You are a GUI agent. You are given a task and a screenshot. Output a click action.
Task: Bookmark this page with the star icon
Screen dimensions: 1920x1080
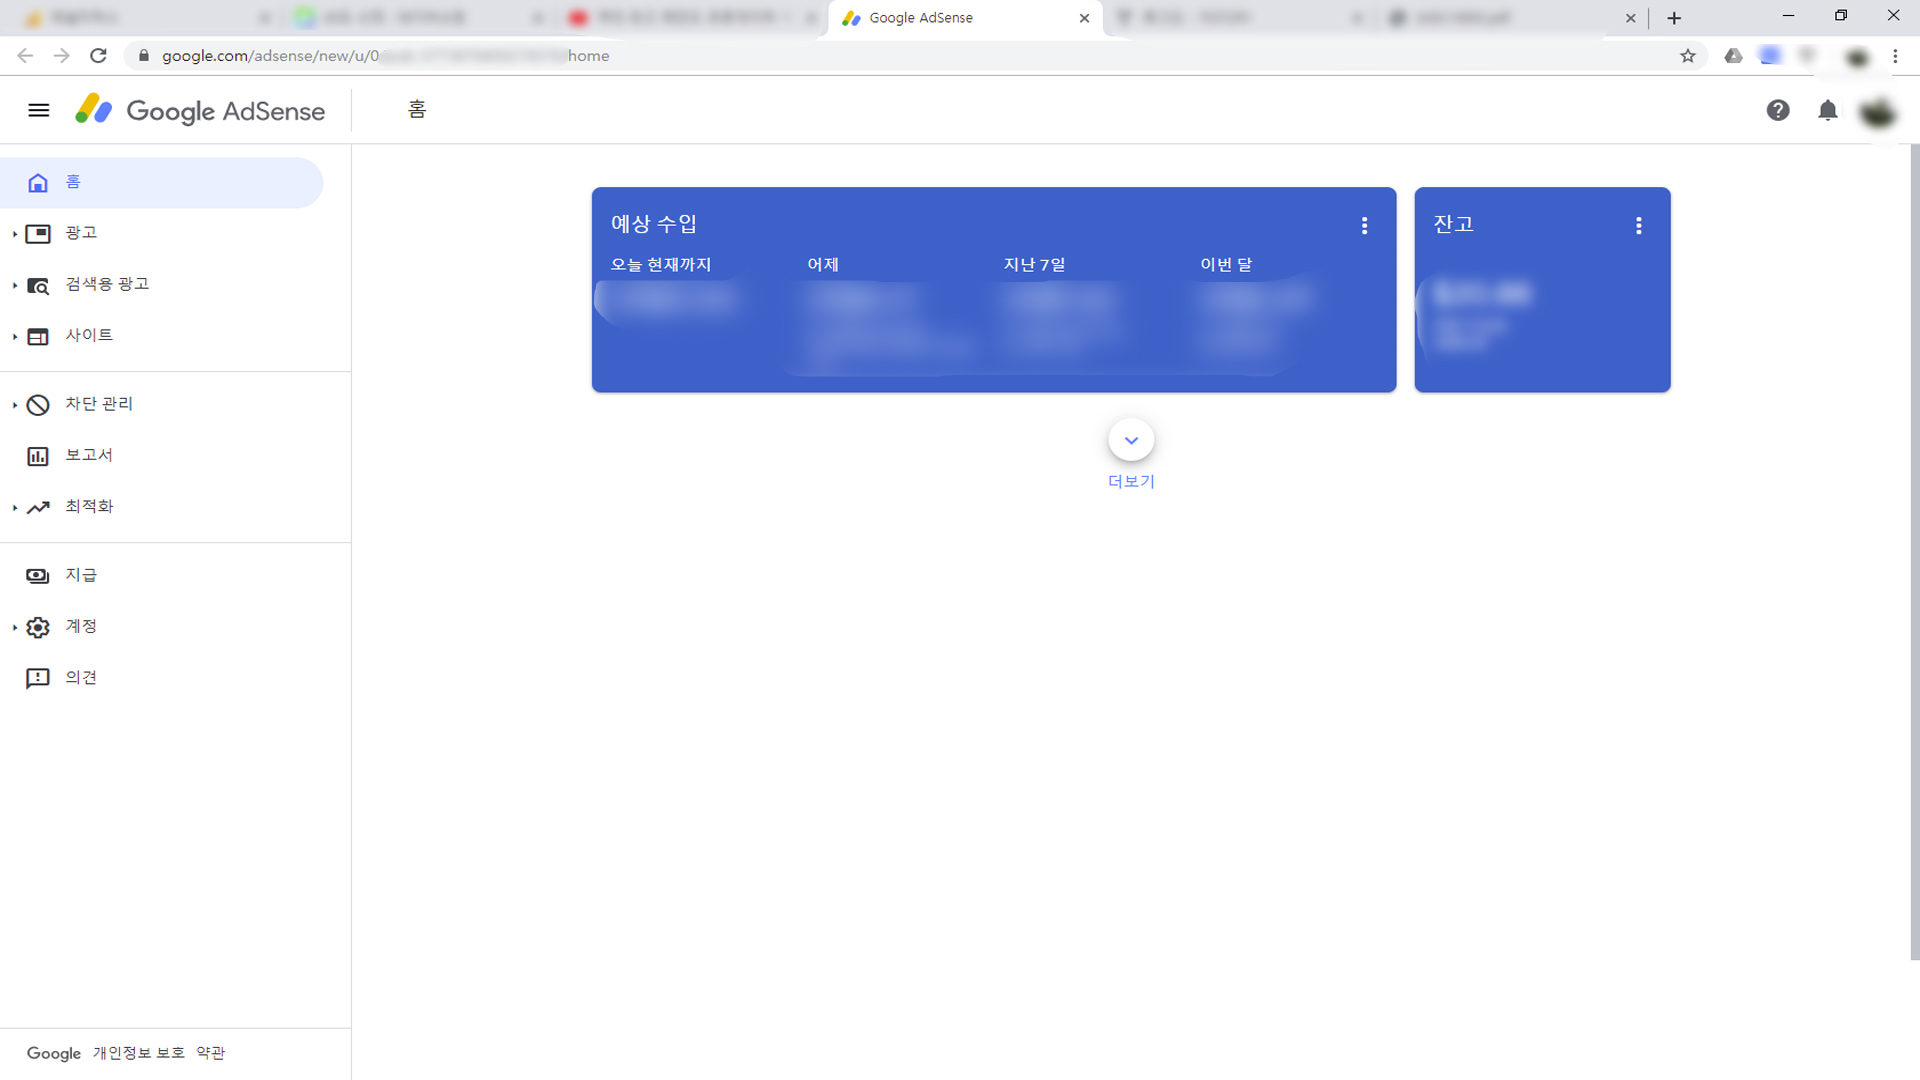(x=1688, y=56)
